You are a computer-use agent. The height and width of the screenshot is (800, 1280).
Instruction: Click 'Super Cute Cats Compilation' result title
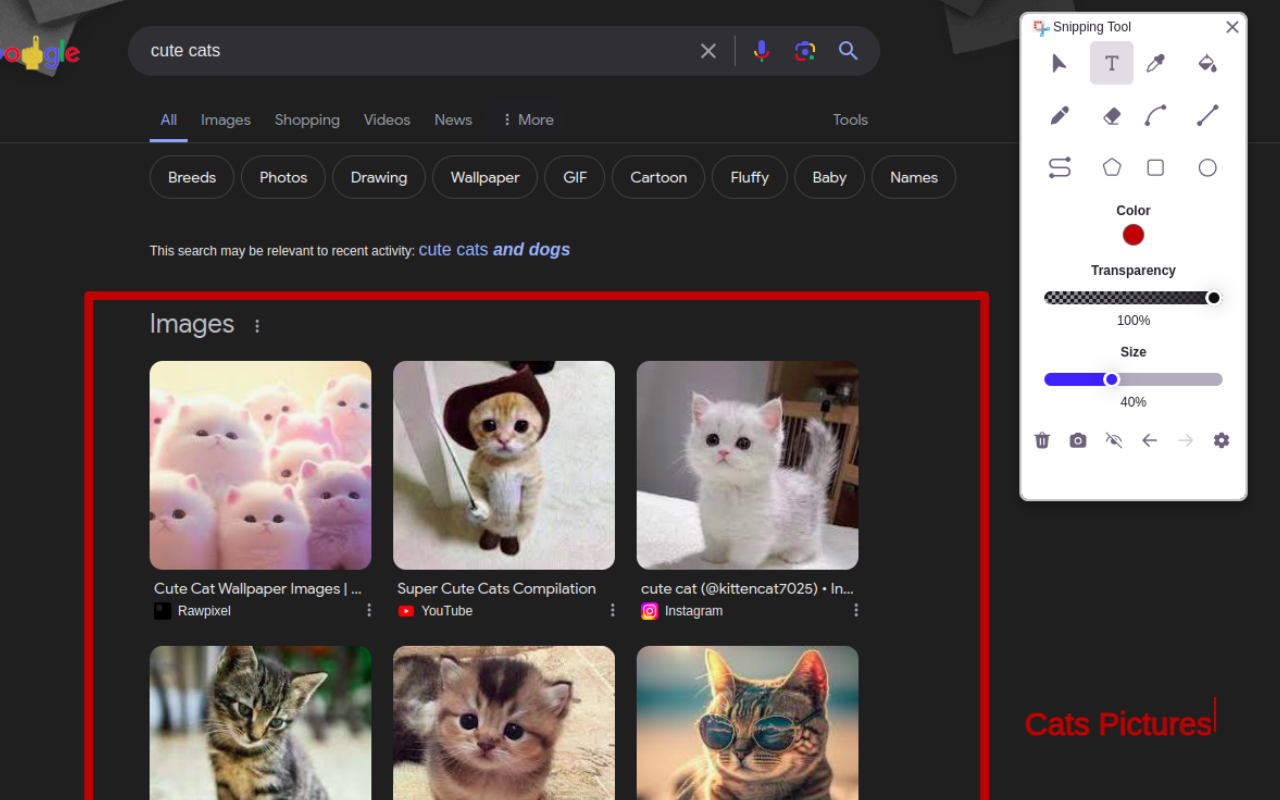(x=496, y=589)
